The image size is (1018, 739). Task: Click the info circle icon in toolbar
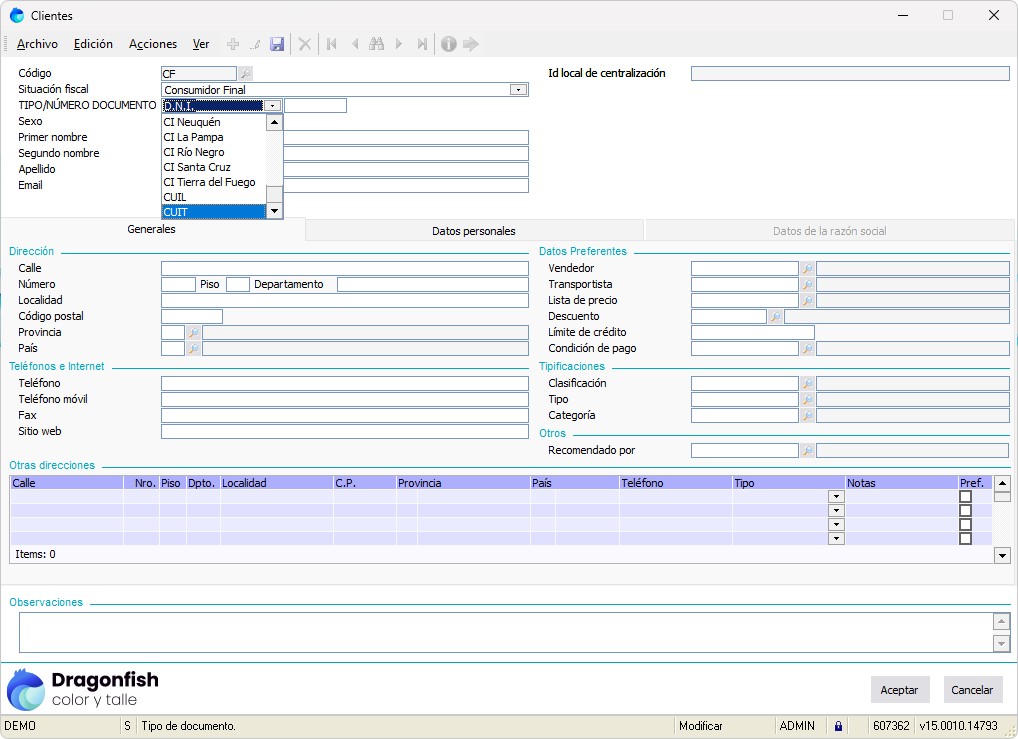click(448, 44)
